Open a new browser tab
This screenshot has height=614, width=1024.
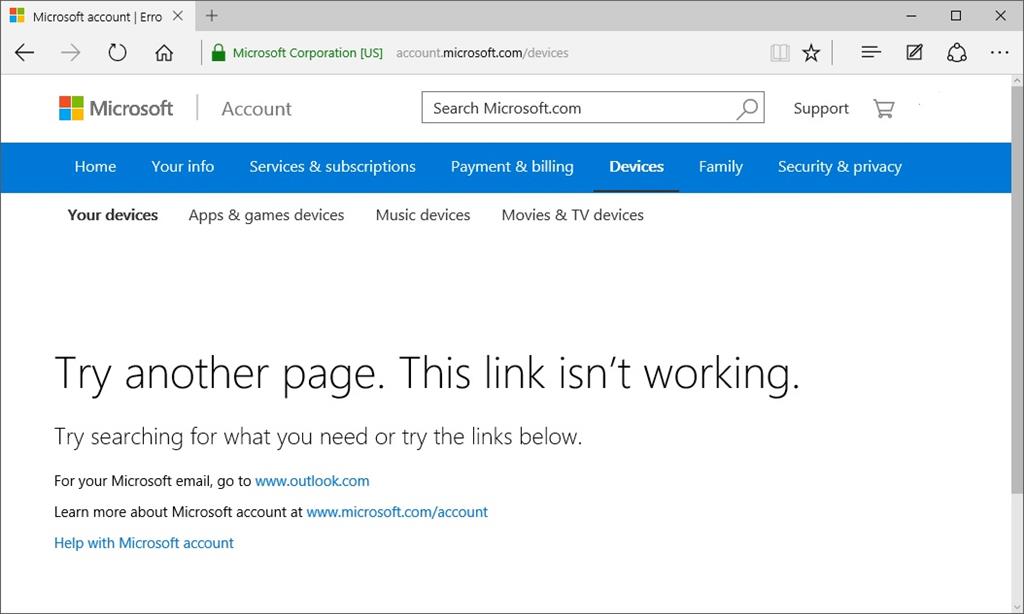coord(212,16)
